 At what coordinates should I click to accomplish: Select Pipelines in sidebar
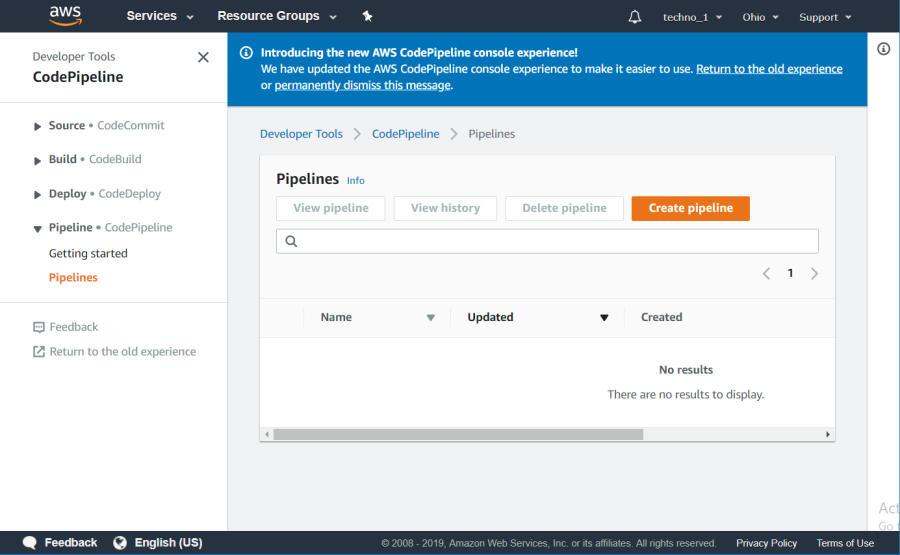pyautogui.click(x=73, y=277)
